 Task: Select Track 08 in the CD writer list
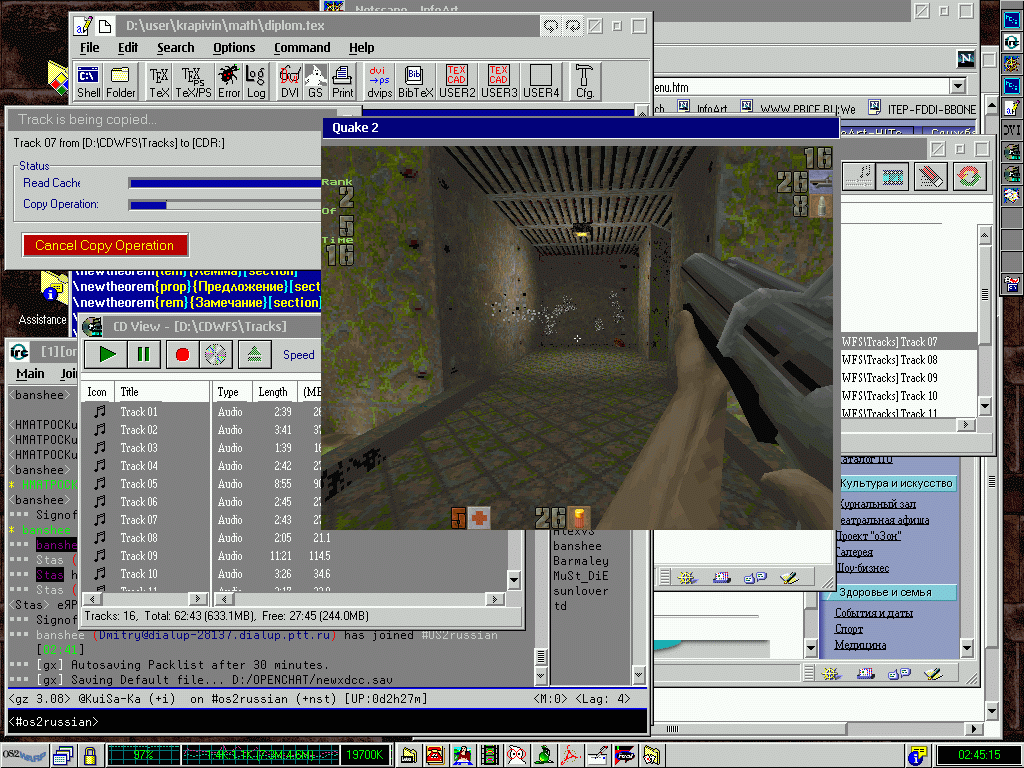point(889,360)
